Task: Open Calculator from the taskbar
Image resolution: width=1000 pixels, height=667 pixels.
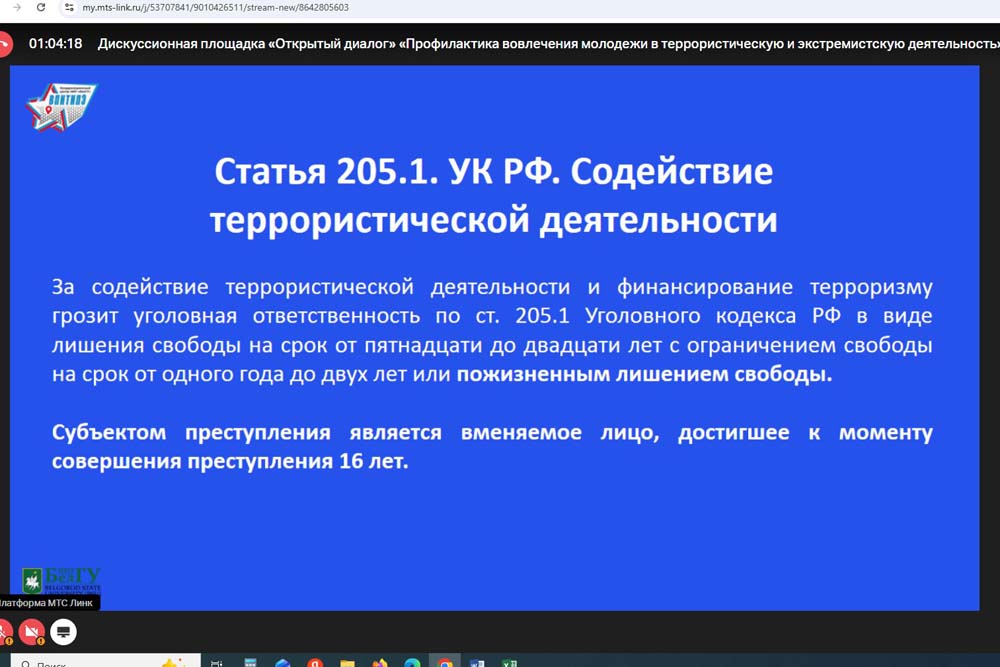Action: point(251,663)
